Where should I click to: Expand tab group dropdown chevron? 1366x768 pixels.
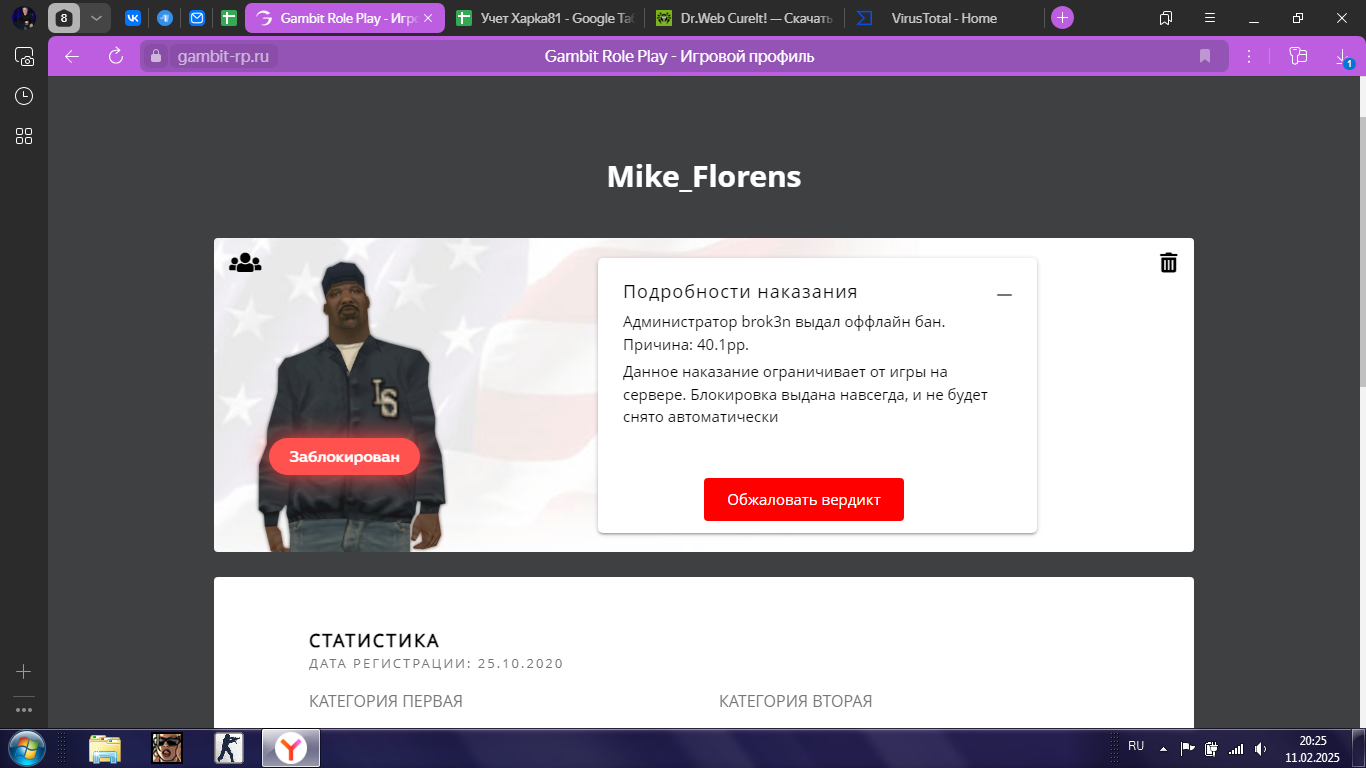96,18
